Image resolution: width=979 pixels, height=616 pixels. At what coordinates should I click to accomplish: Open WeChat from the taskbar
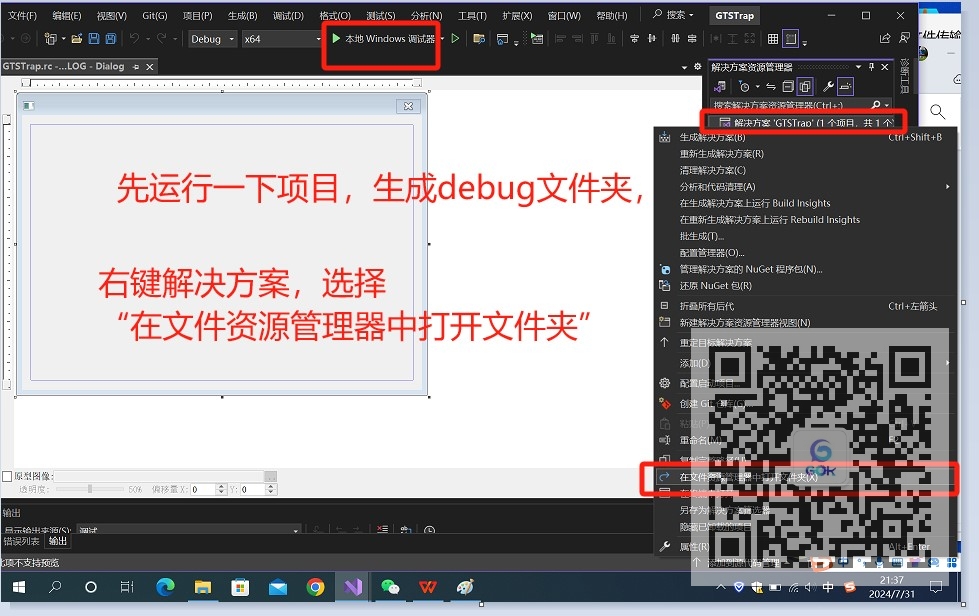tap(390, 587)
